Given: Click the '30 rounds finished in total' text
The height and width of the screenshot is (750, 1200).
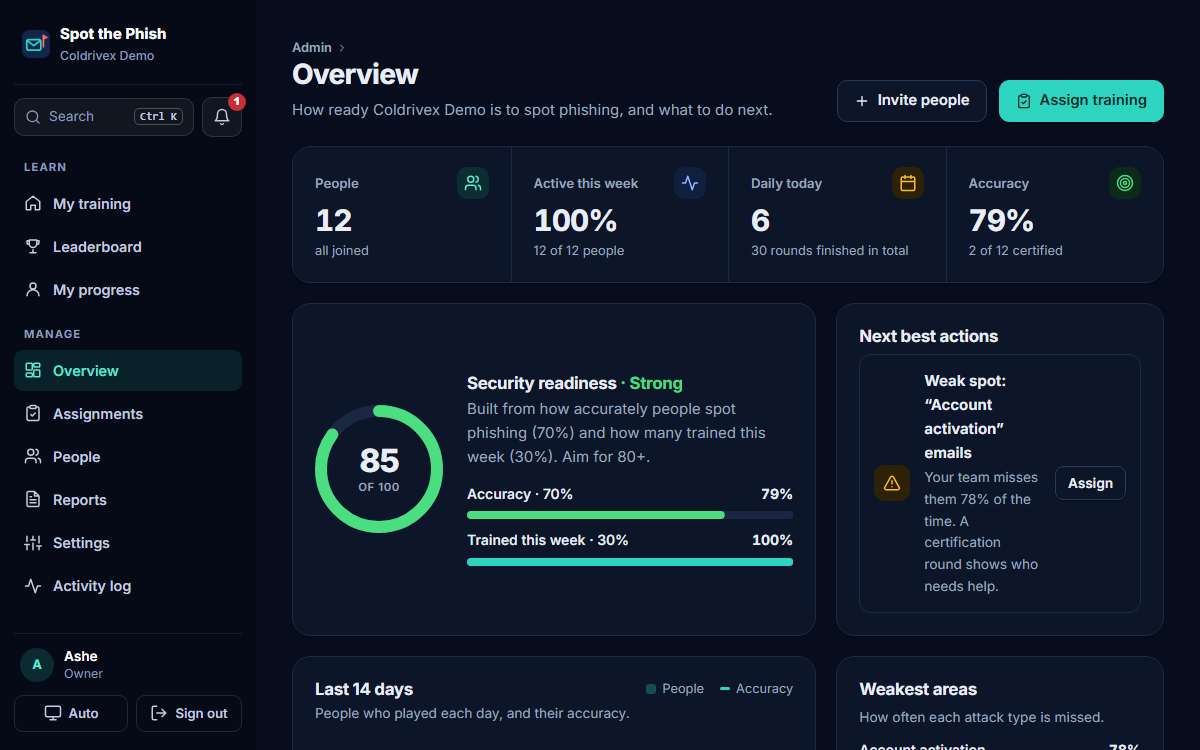Looking at the screenshot, I should (x=830, y=251).
